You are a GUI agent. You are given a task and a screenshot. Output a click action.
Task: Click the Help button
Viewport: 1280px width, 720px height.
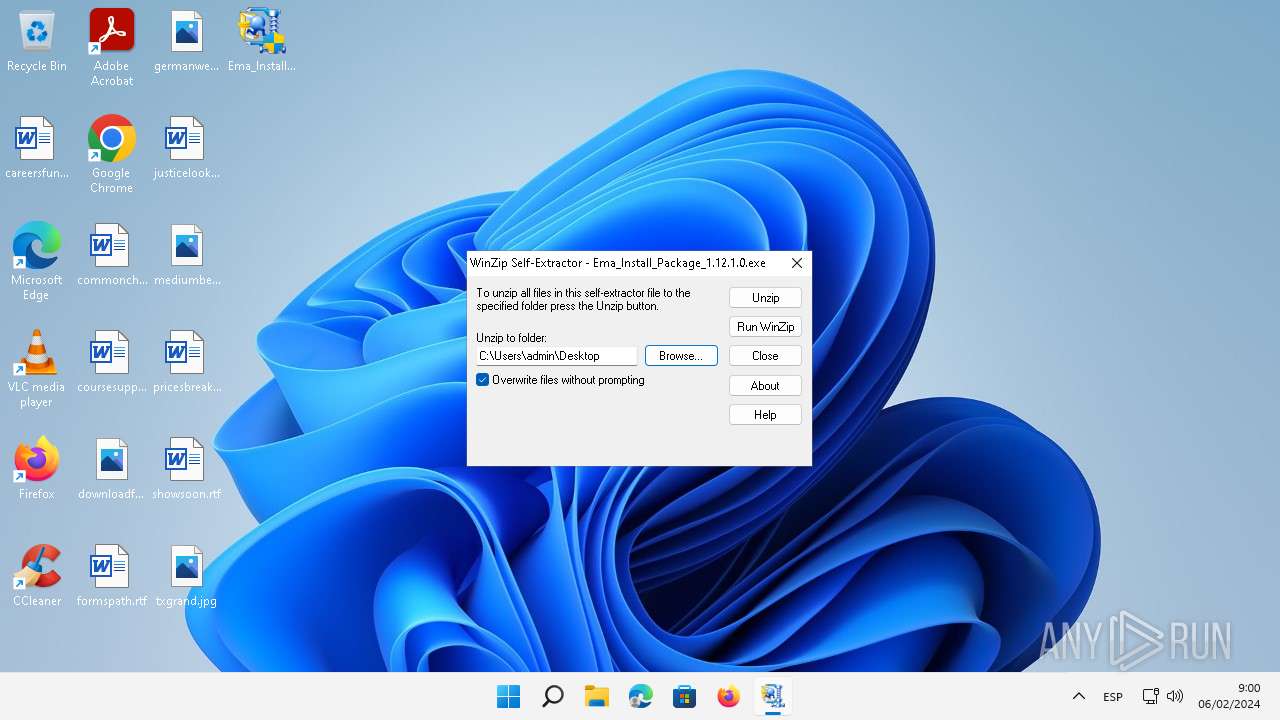click(x=765, y=415)
